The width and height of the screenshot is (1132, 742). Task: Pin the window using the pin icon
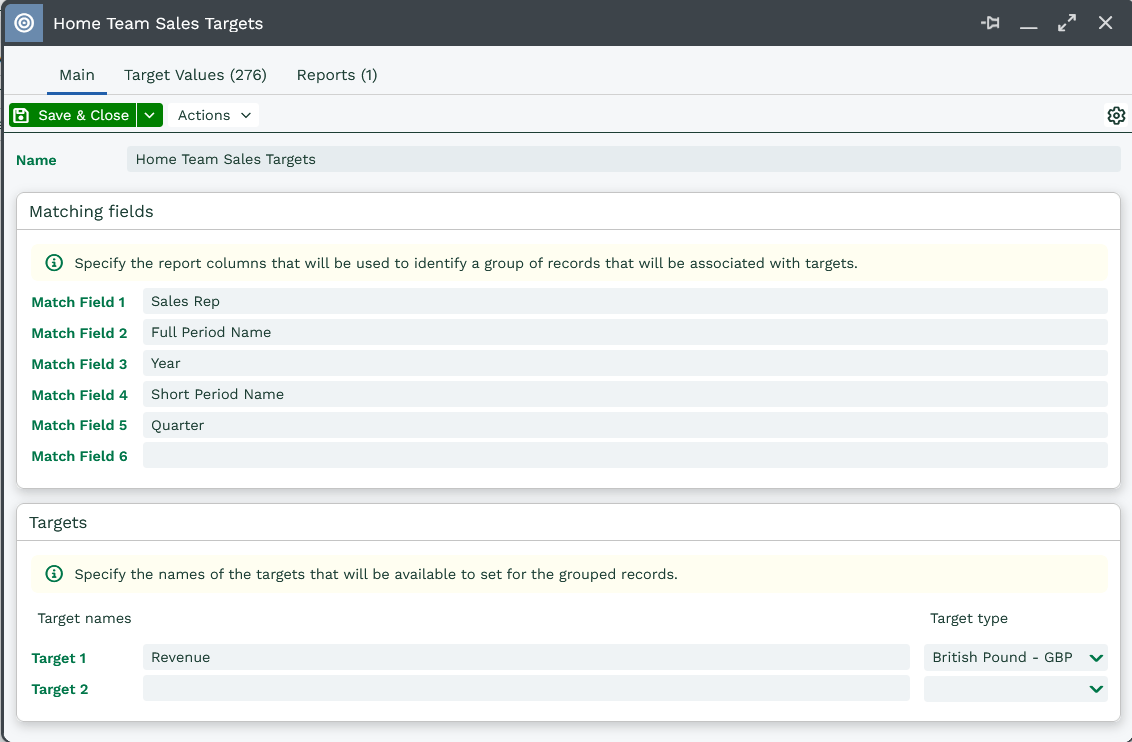pyautogui.click(x=990, y=23)
